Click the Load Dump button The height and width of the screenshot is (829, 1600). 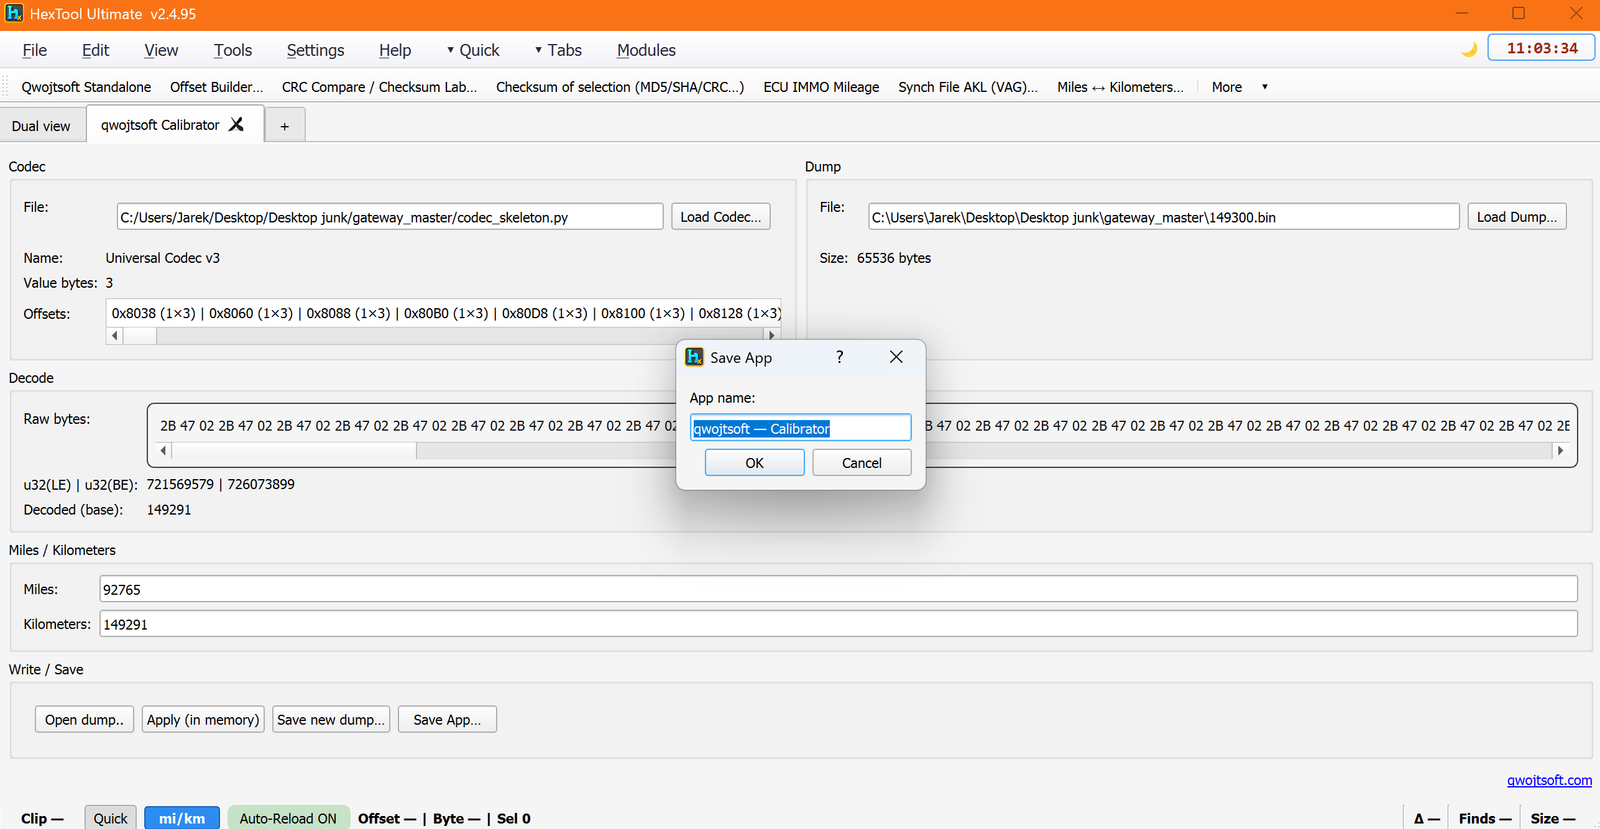(x=1517, y=217)
